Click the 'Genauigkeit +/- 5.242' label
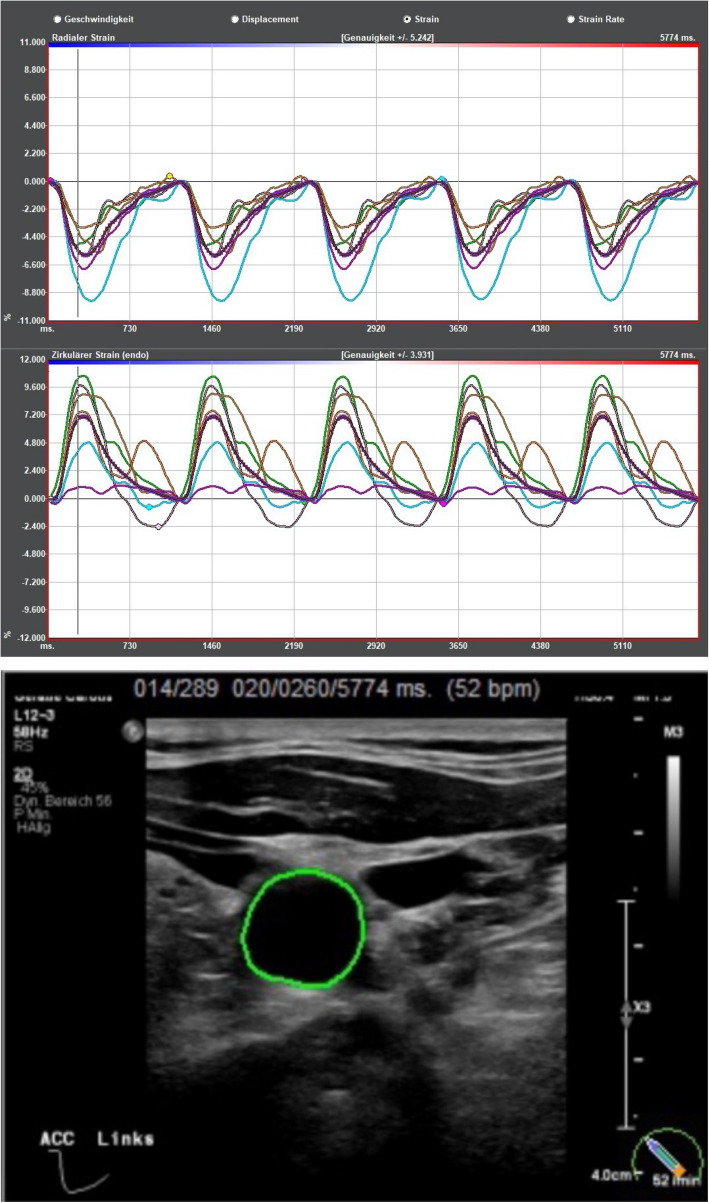709x1203 pixels. (386, 37)
